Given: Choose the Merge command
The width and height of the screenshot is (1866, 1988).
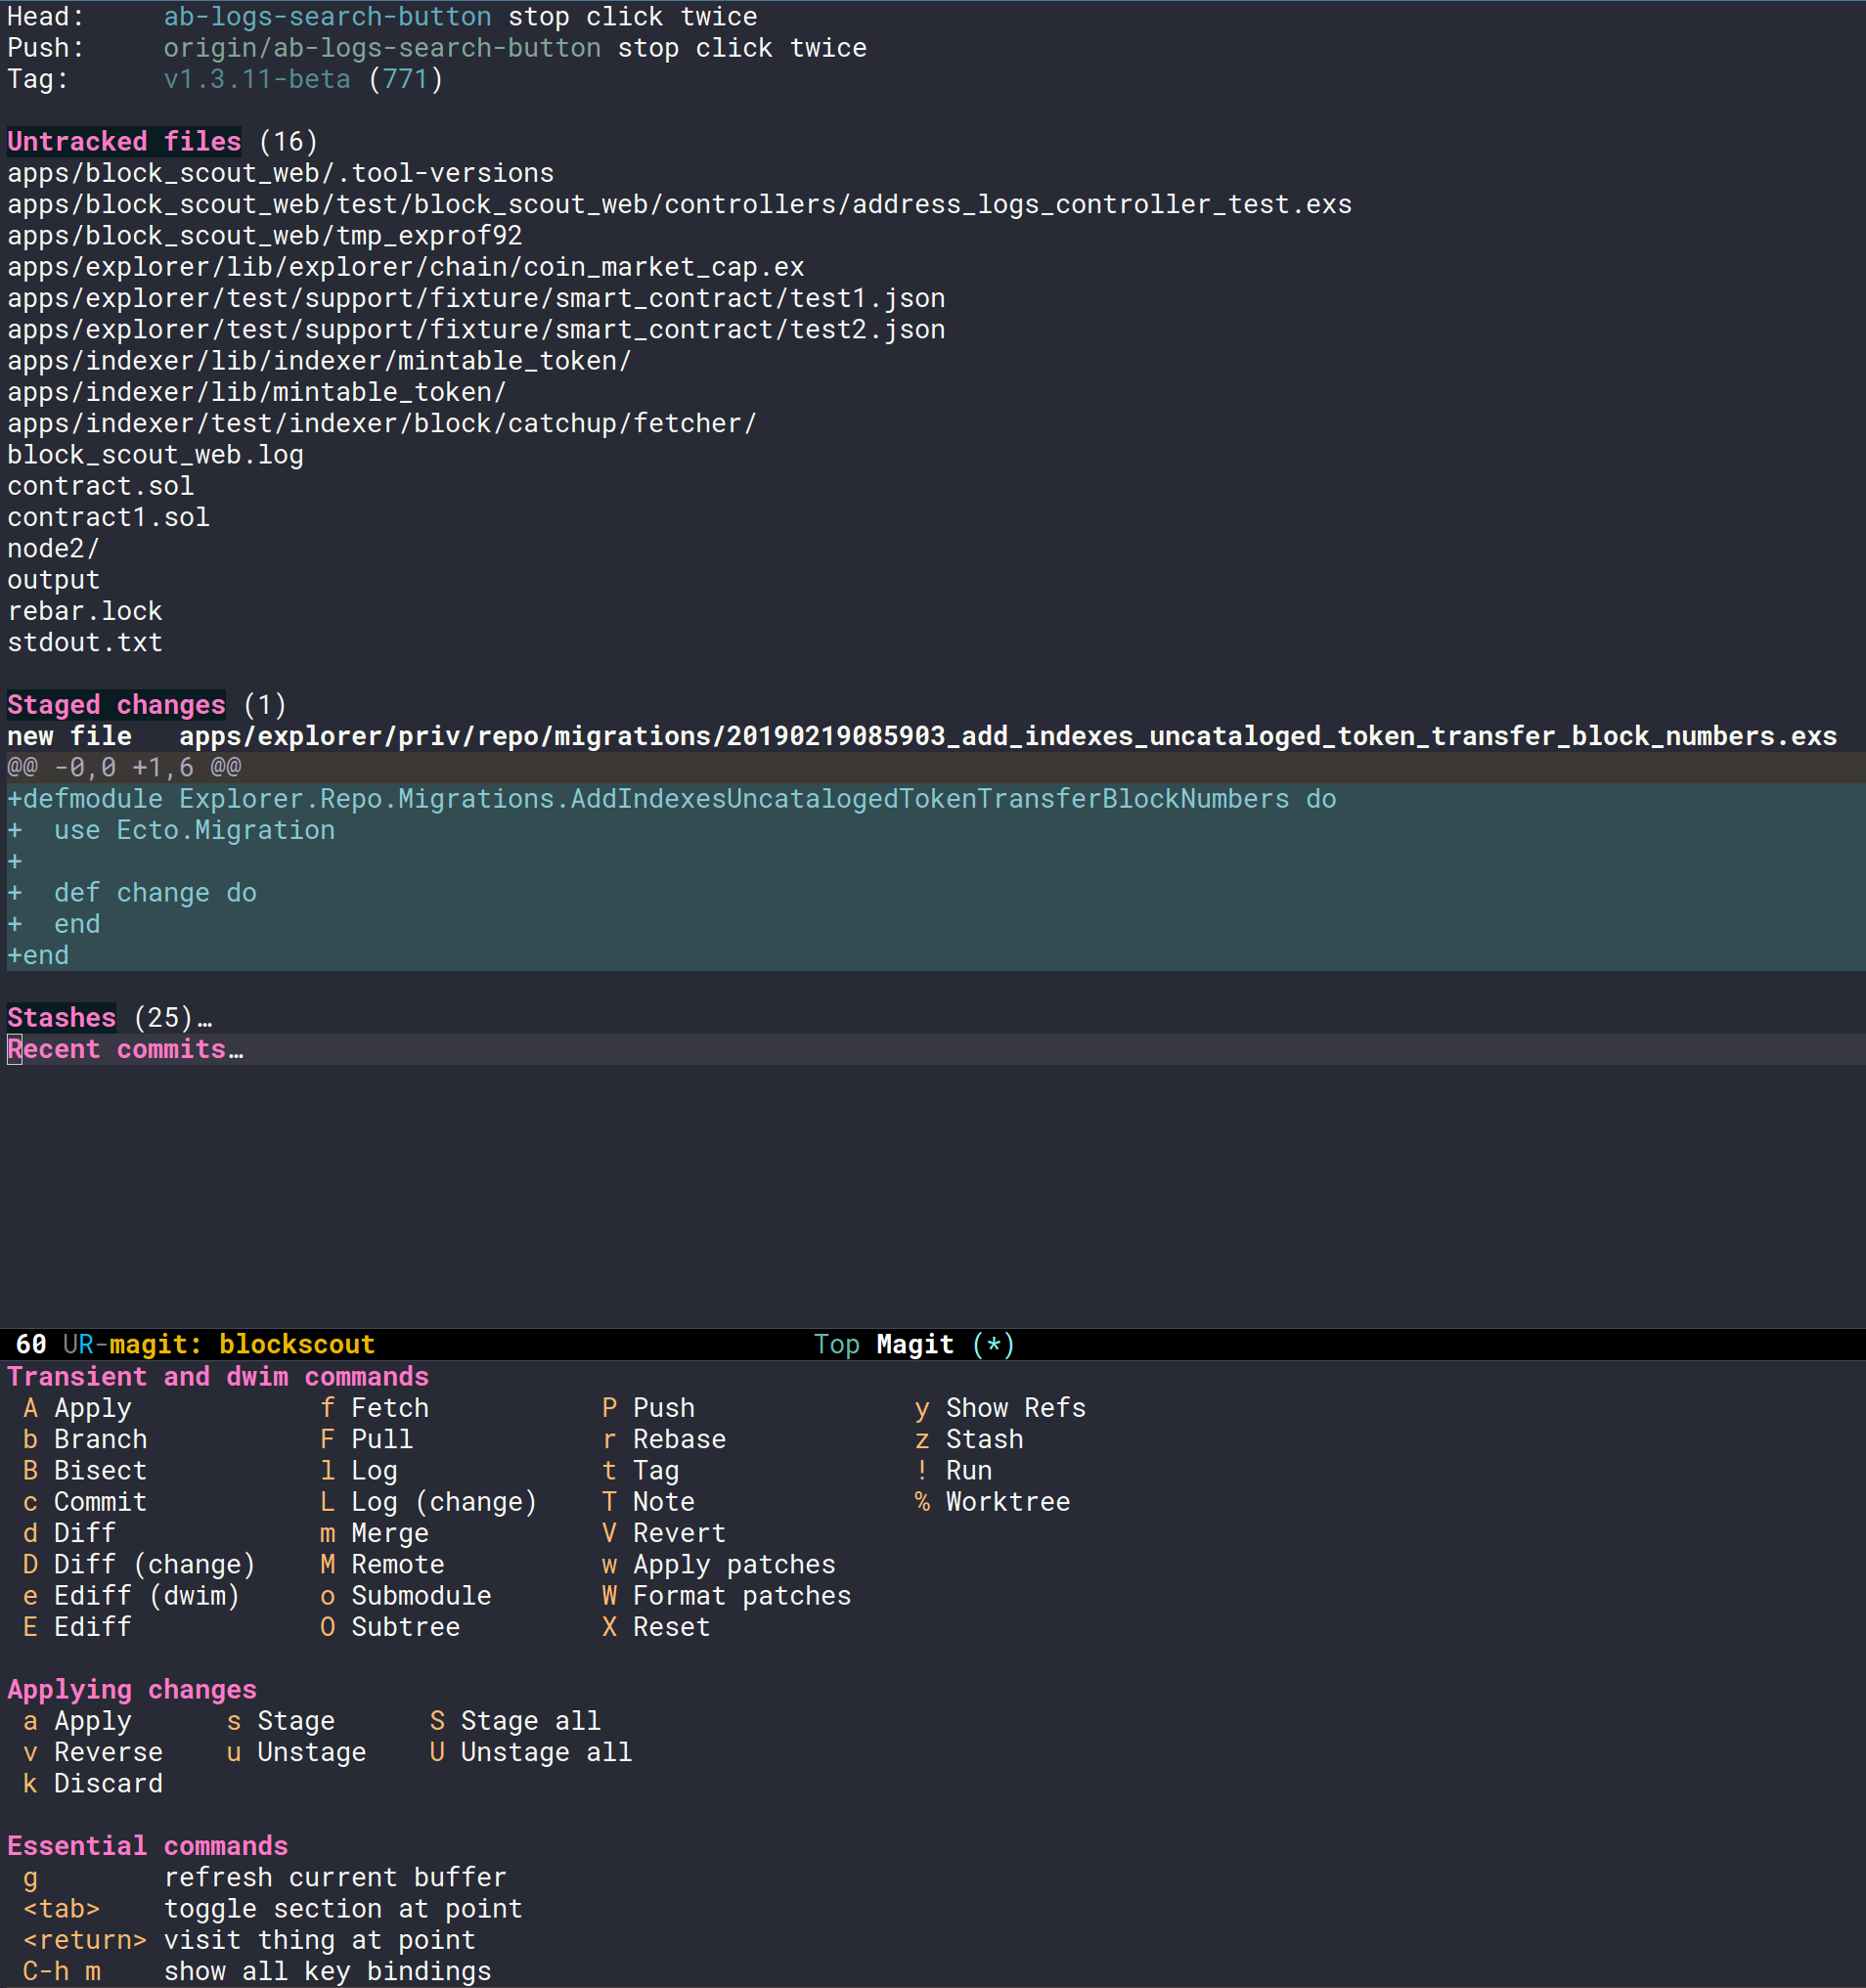Looking at the screenshot, I should coord(374,1533).
